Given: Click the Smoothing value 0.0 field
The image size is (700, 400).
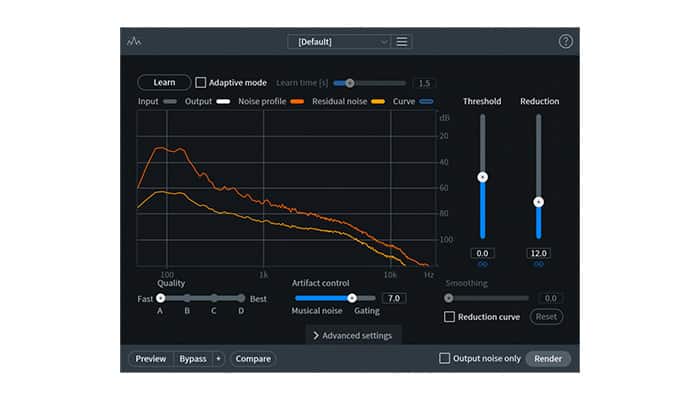Looking at the screenshot, I should (x=551, y=298).
